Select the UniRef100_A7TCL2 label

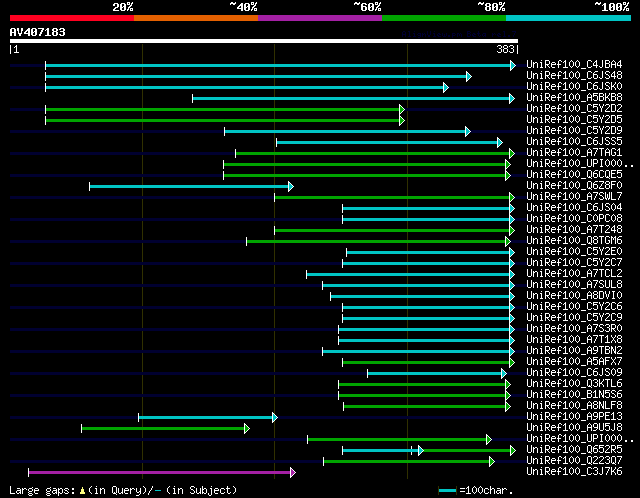[574, 274]
